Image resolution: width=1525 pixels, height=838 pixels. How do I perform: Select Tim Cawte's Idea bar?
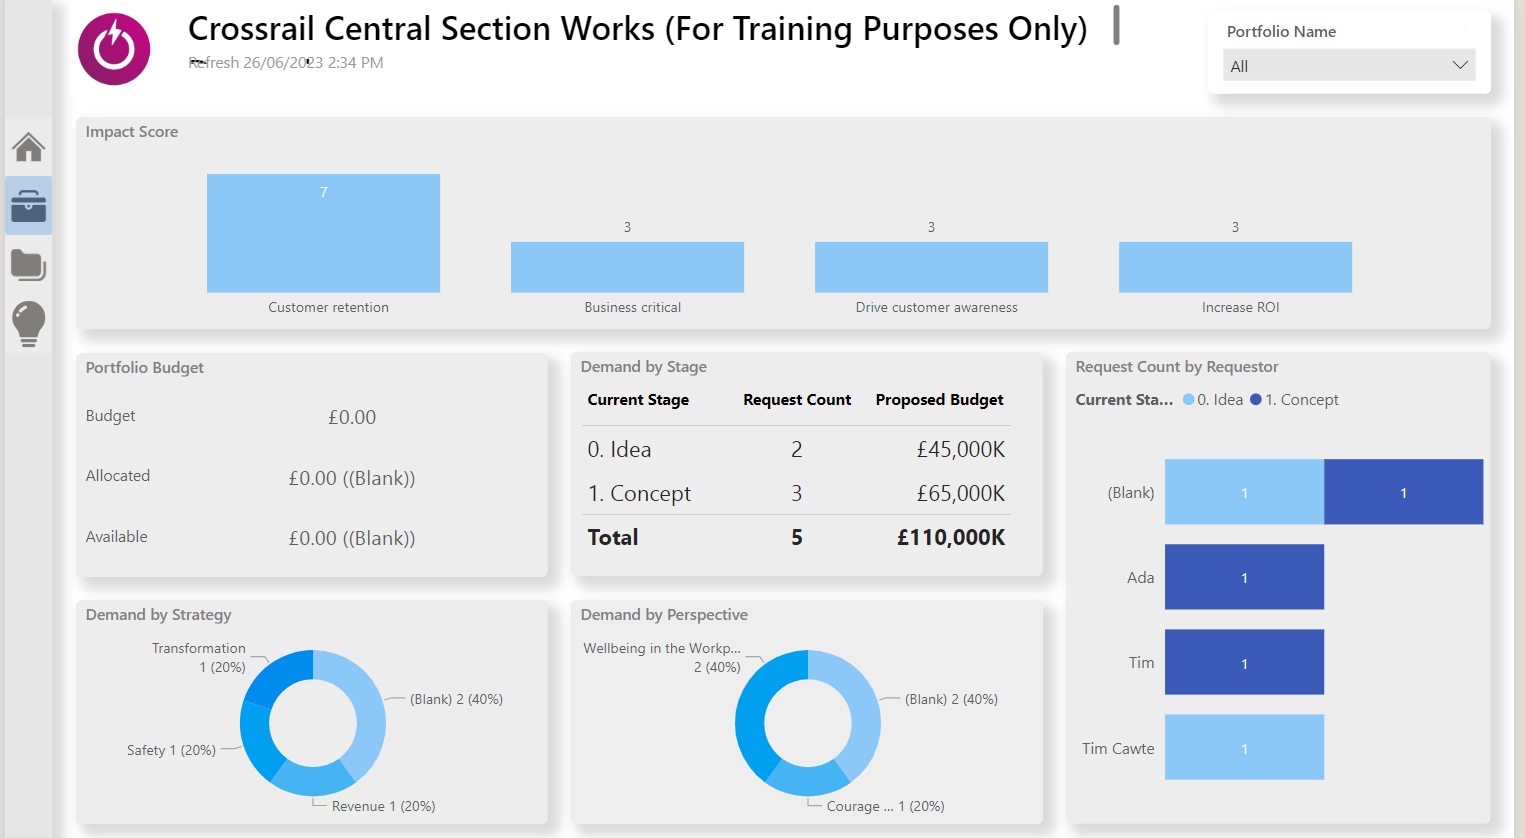[1244, 747]
